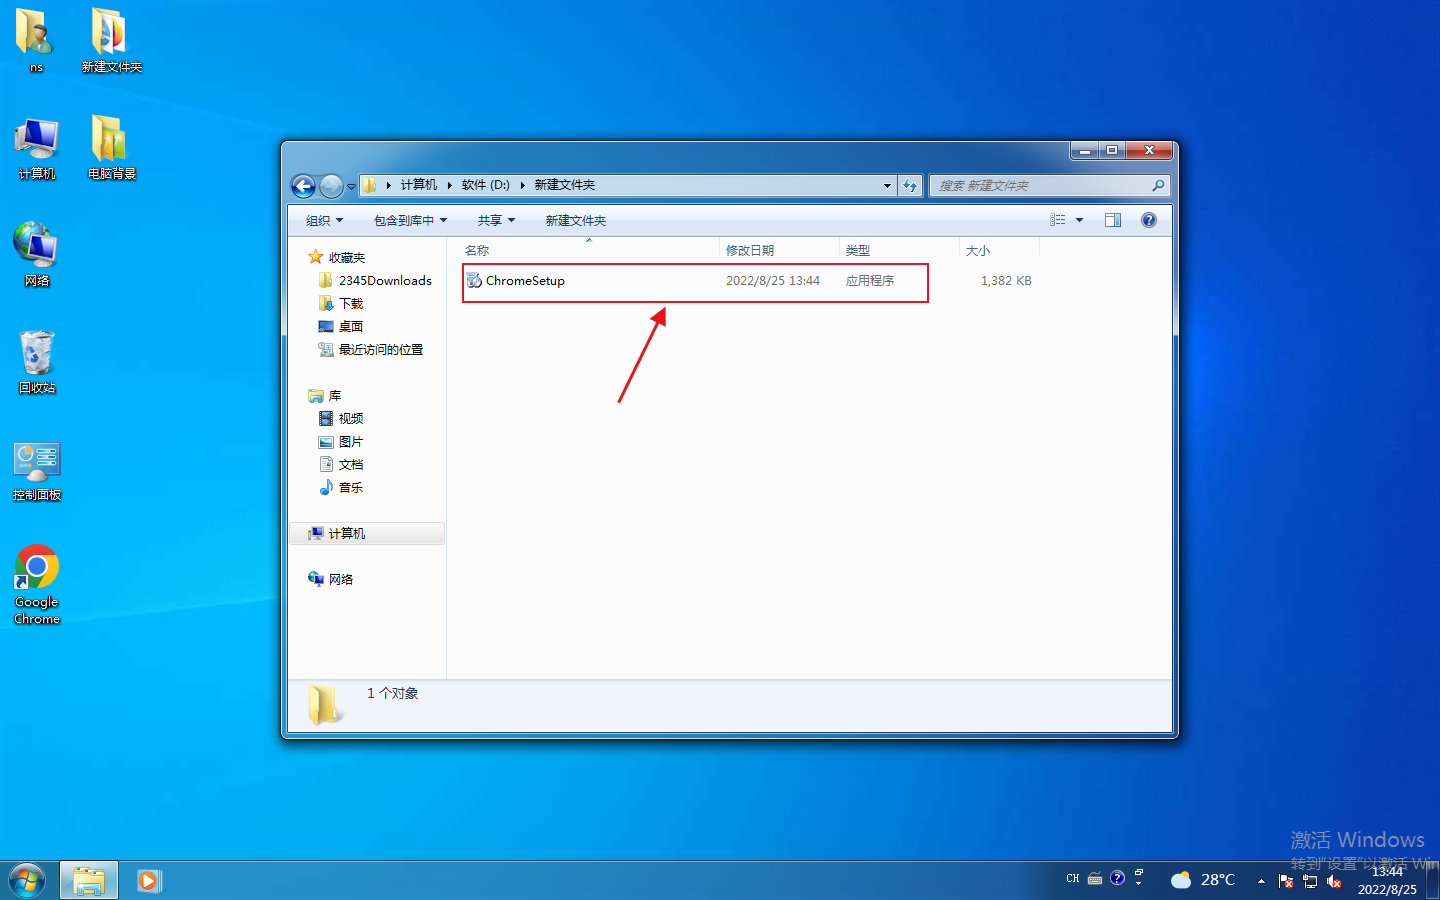Click the 新建文件夹 breadcrumb in the address bar
Screen dimensions: 1440x900
click(x=564, y=185)
